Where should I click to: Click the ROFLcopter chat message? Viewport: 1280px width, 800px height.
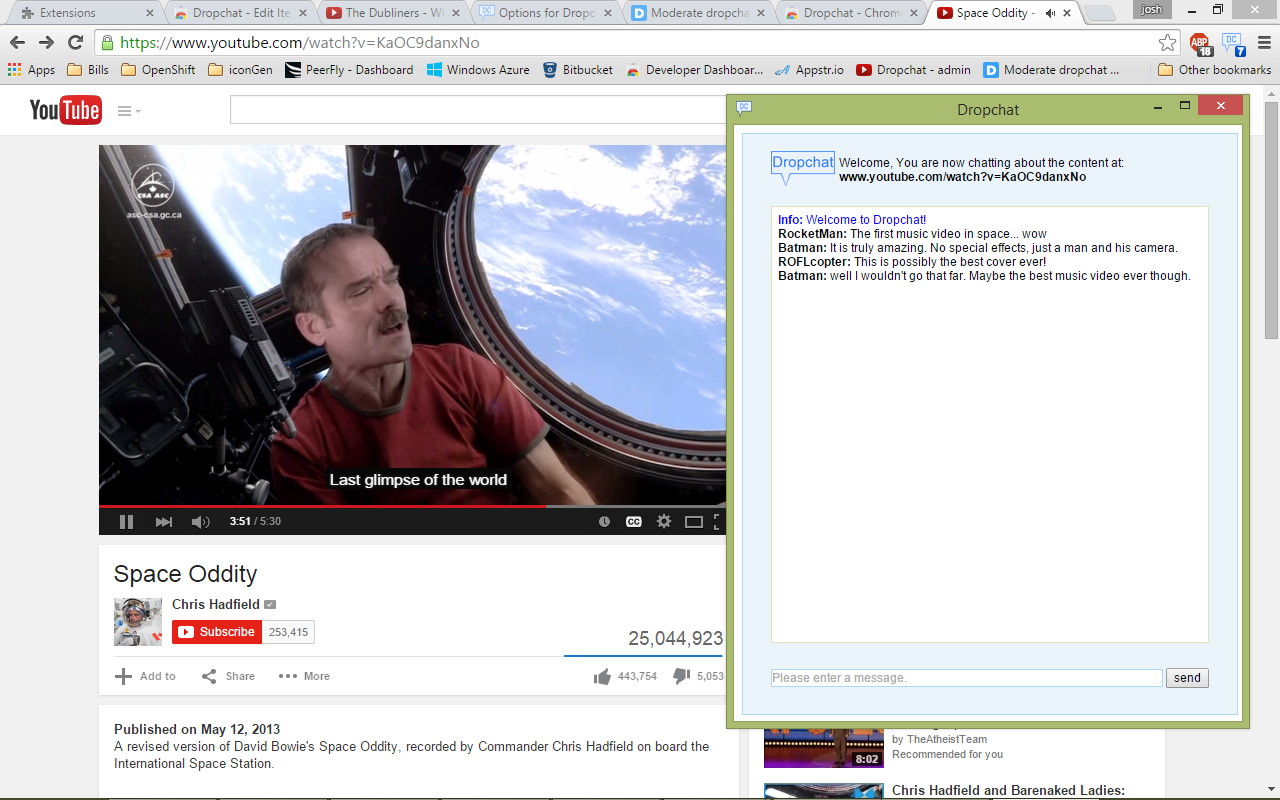pyautogui.click(x=912, y=262)
